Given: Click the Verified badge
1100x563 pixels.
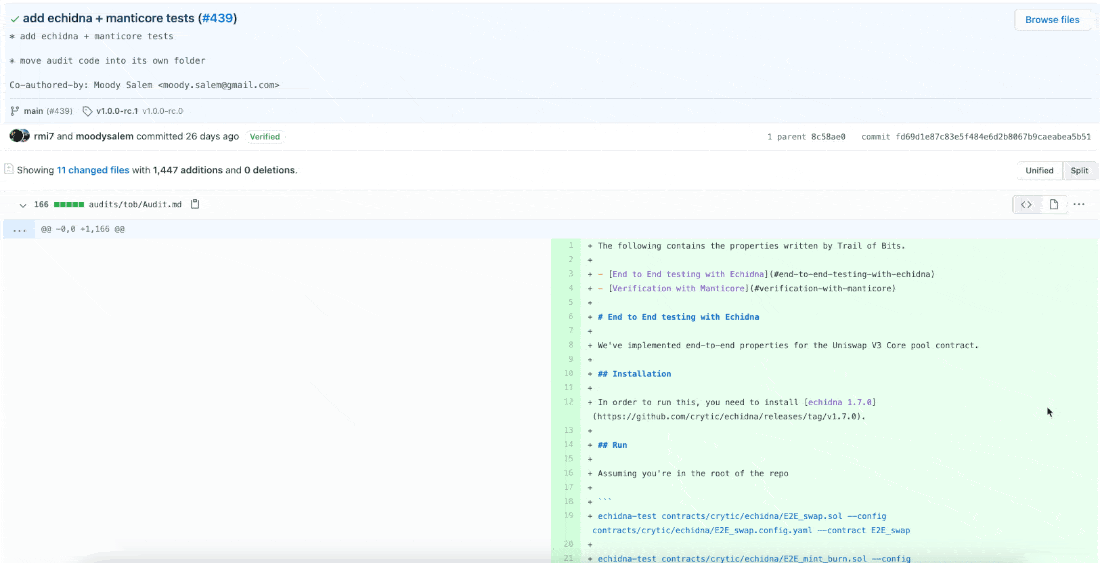Looking at the screenshot, I should click(264, 137).
